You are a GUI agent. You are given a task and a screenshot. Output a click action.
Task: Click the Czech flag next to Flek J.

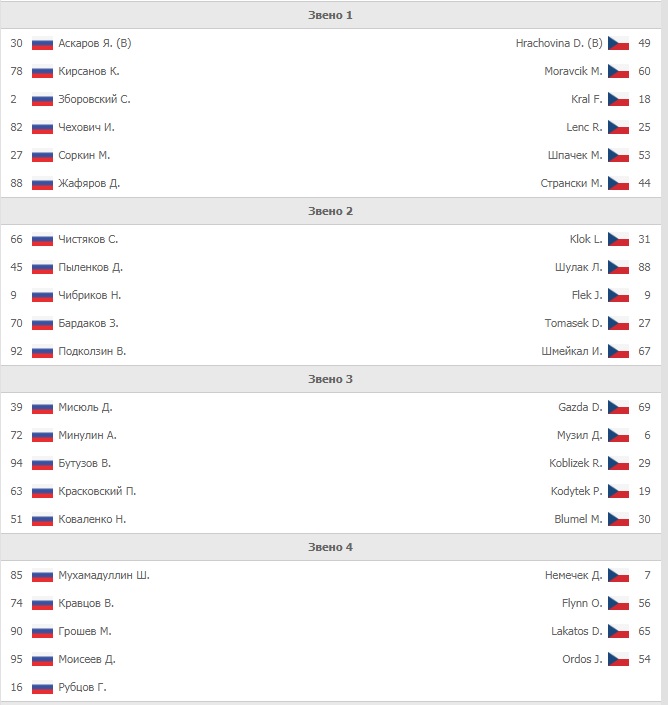point(618,295)
